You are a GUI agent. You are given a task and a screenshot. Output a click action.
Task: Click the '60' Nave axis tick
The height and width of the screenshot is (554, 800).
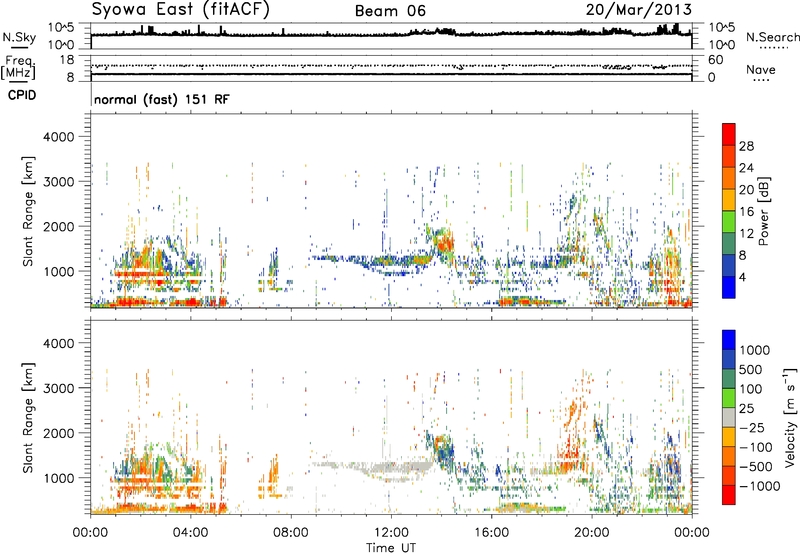click(715, 60)
